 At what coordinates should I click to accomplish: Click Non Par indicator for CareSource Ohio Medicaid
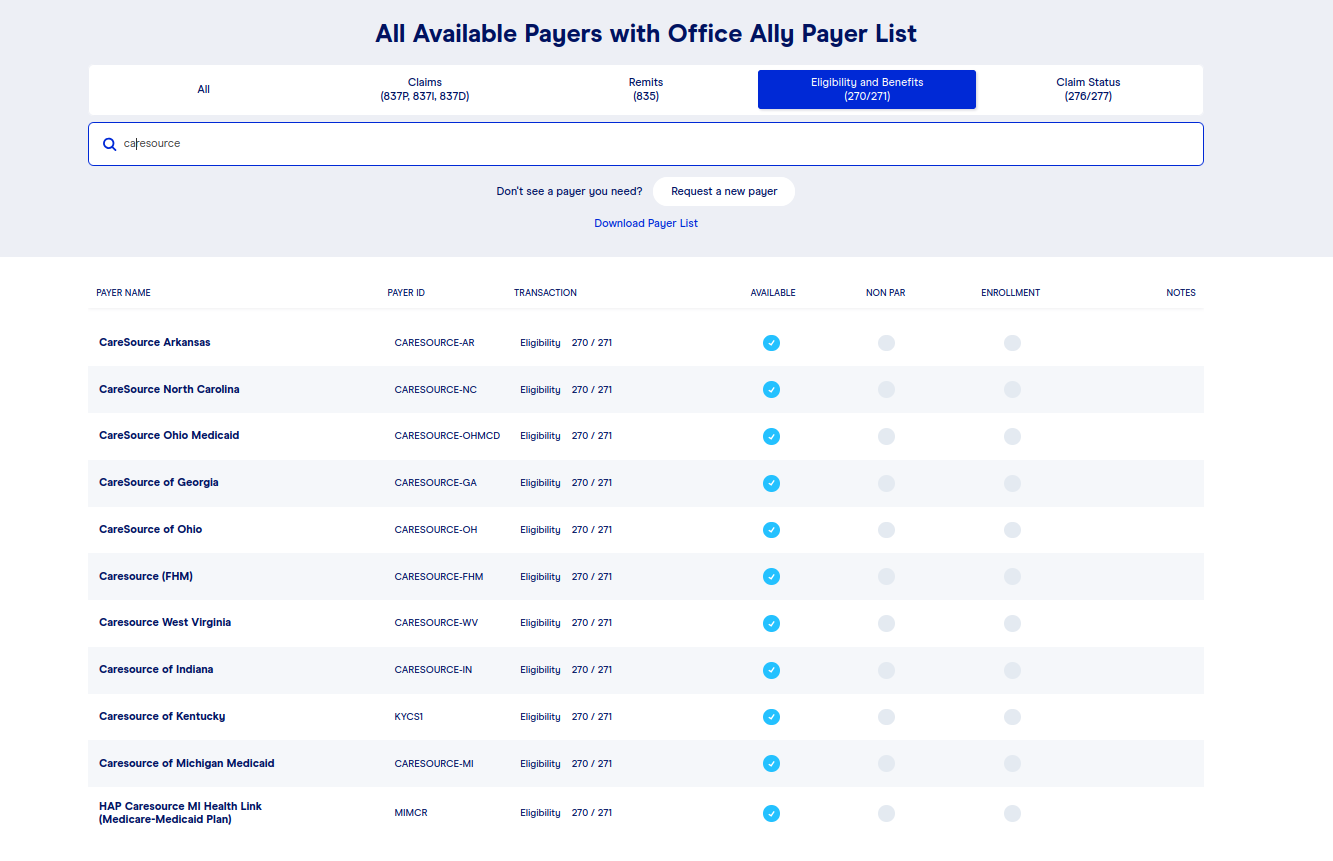[886, 436]
